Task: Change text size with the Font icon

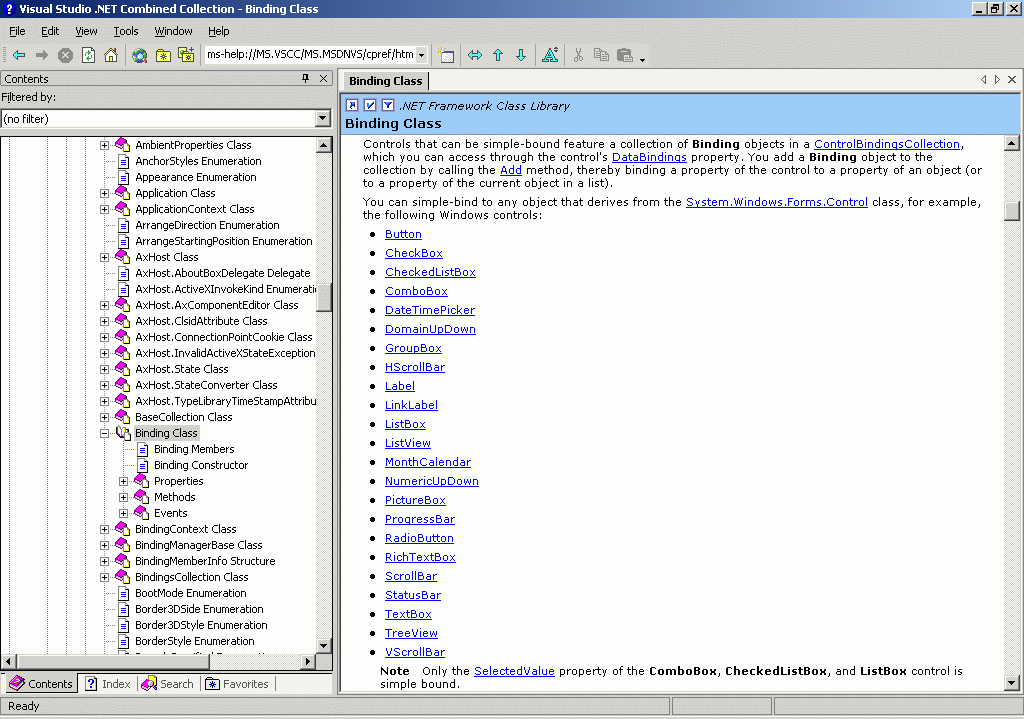Action: point(552,55)
